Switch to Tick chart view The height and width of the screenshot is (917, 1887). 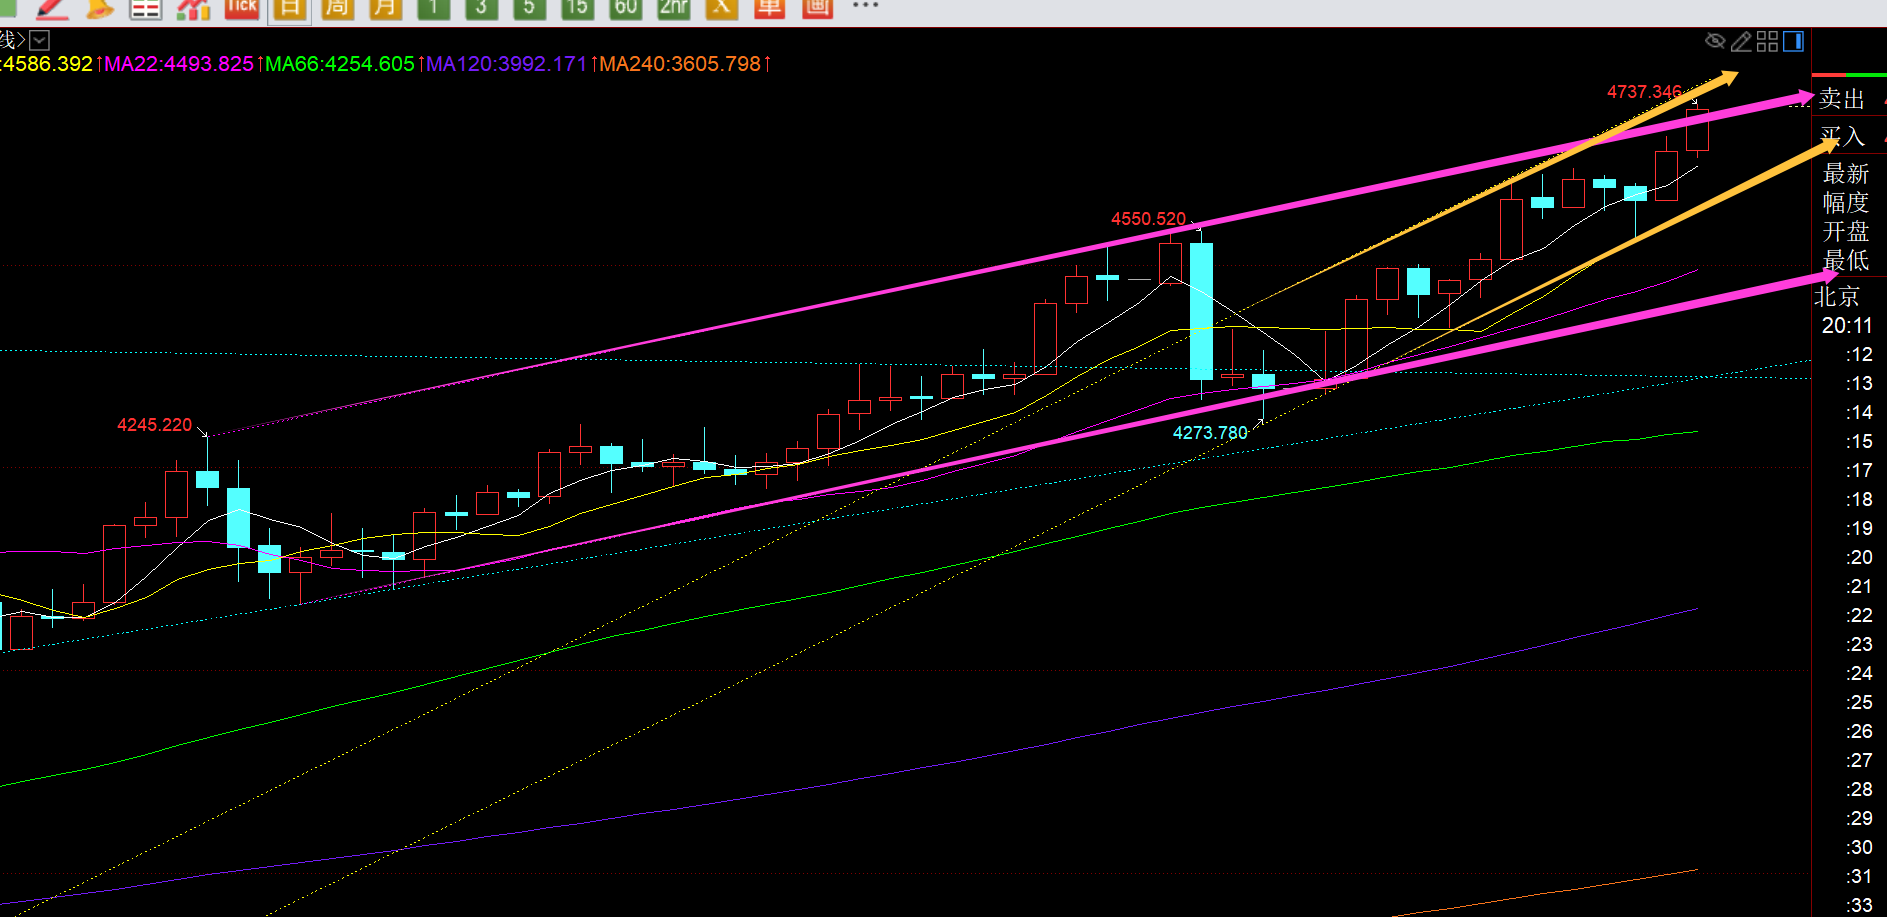coord(241,8)
